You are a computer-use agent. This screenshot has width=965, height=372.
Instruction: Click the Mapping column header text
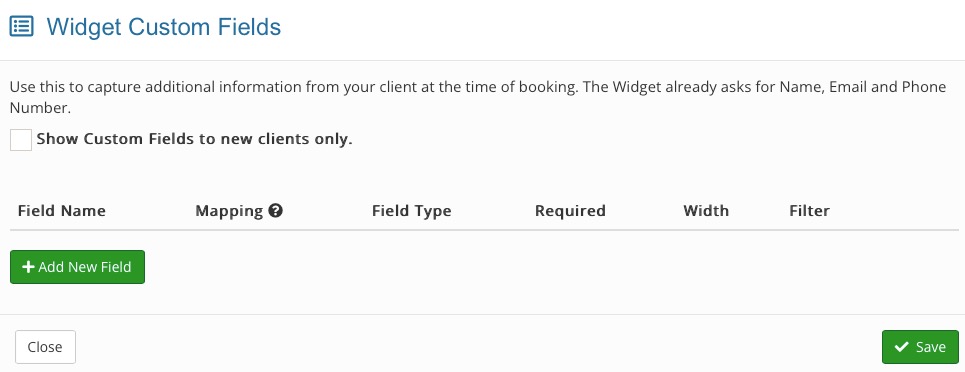pyautogui.click(x=229, y=211)
